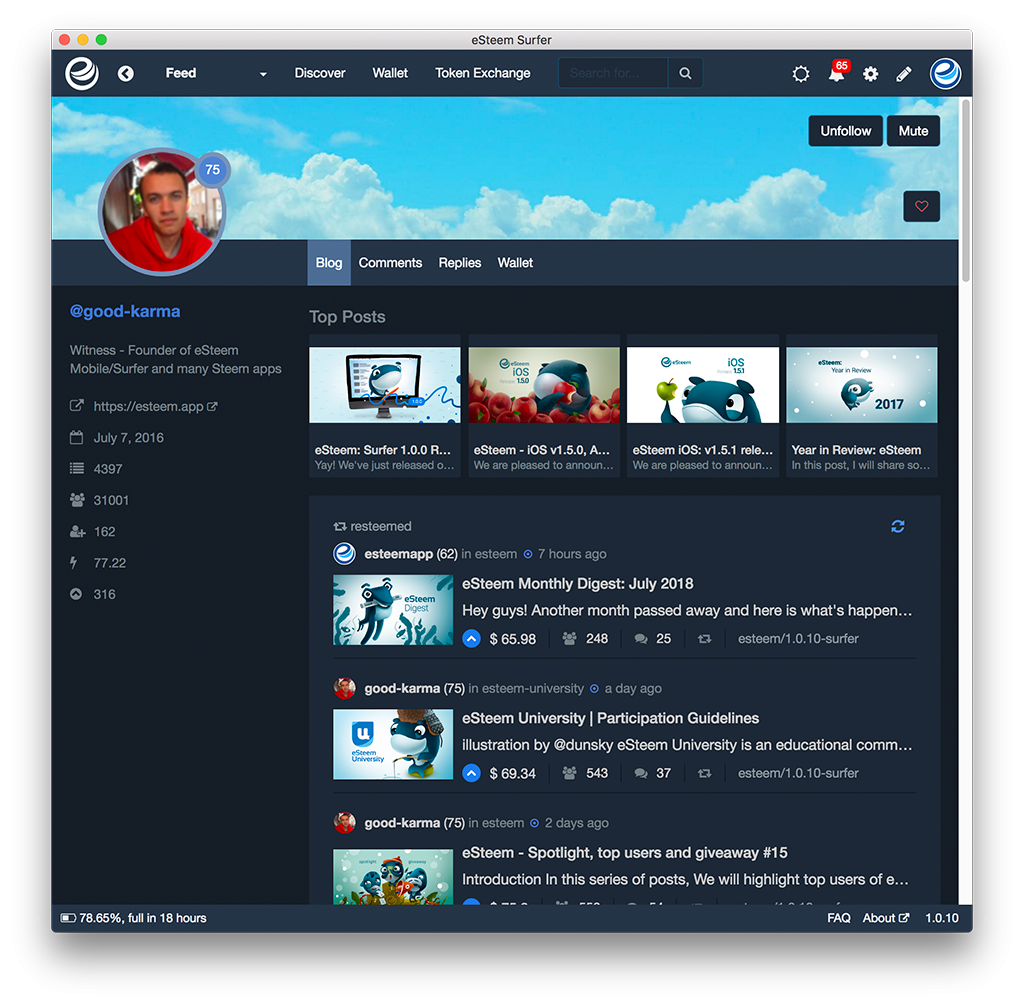
Task: Open eSteem - Spotlight, top users post title
Action: pos(624,852)
